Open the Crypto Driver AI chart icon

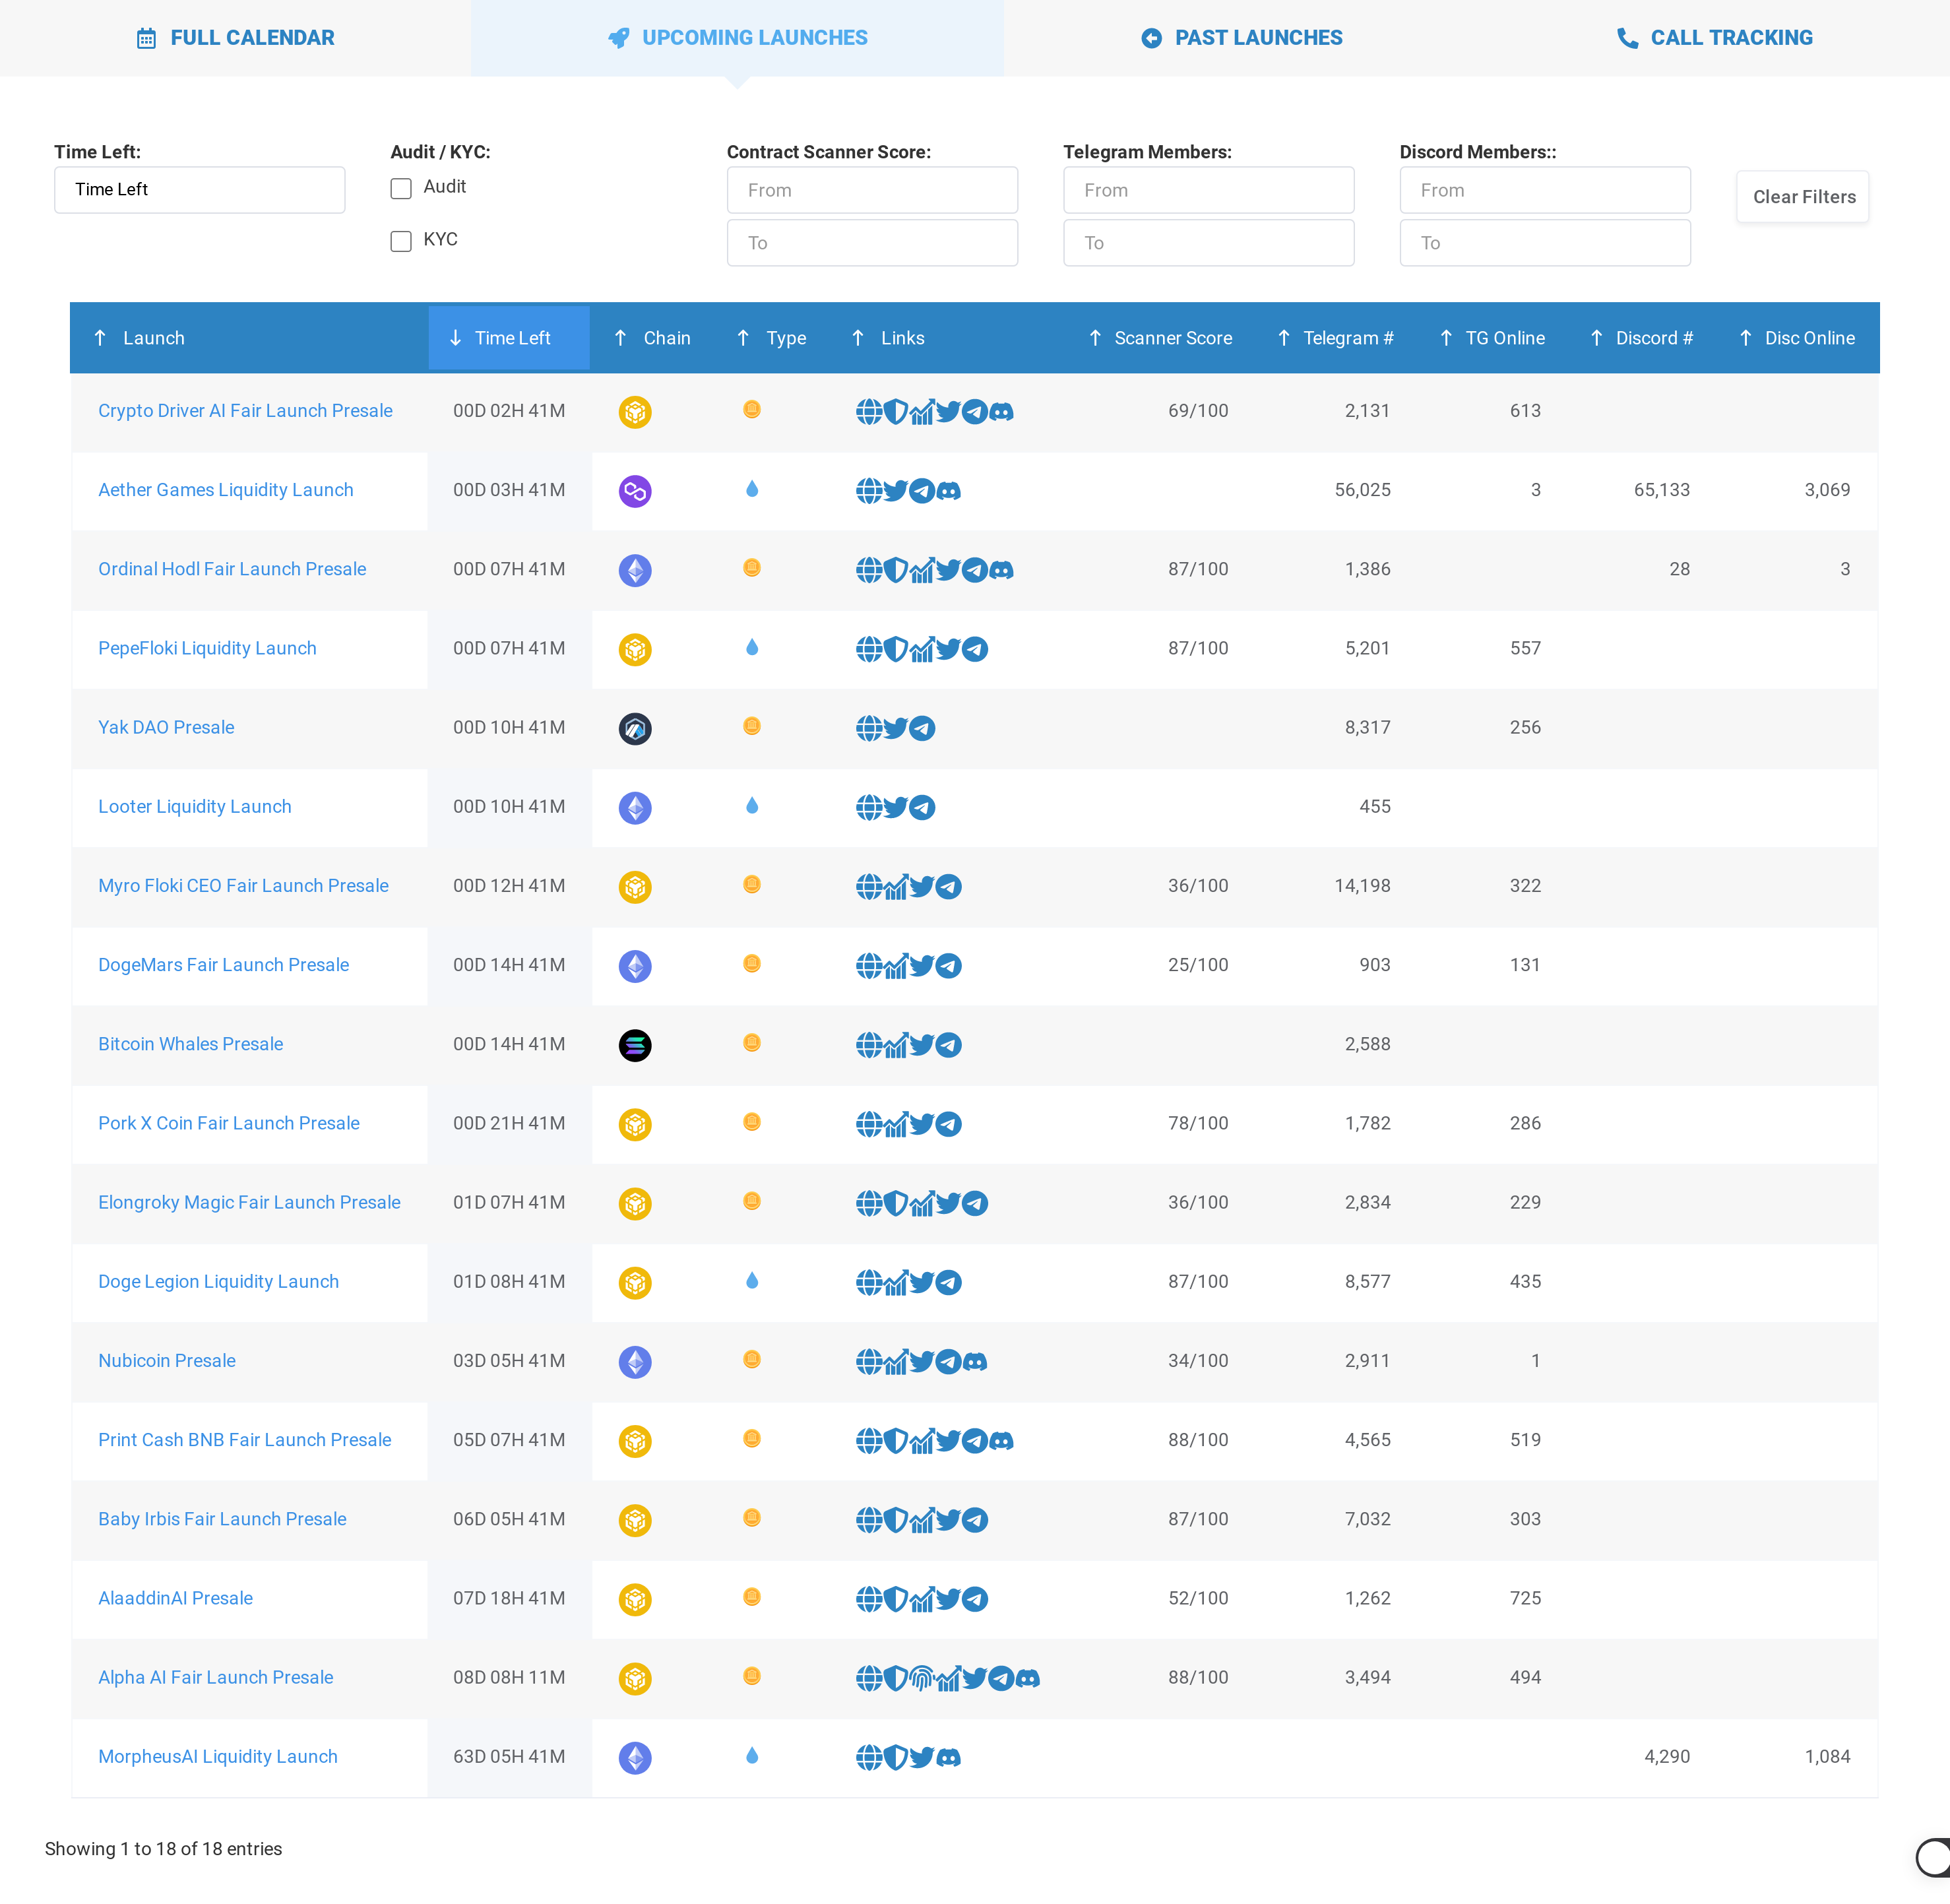[x=922, y=412]
